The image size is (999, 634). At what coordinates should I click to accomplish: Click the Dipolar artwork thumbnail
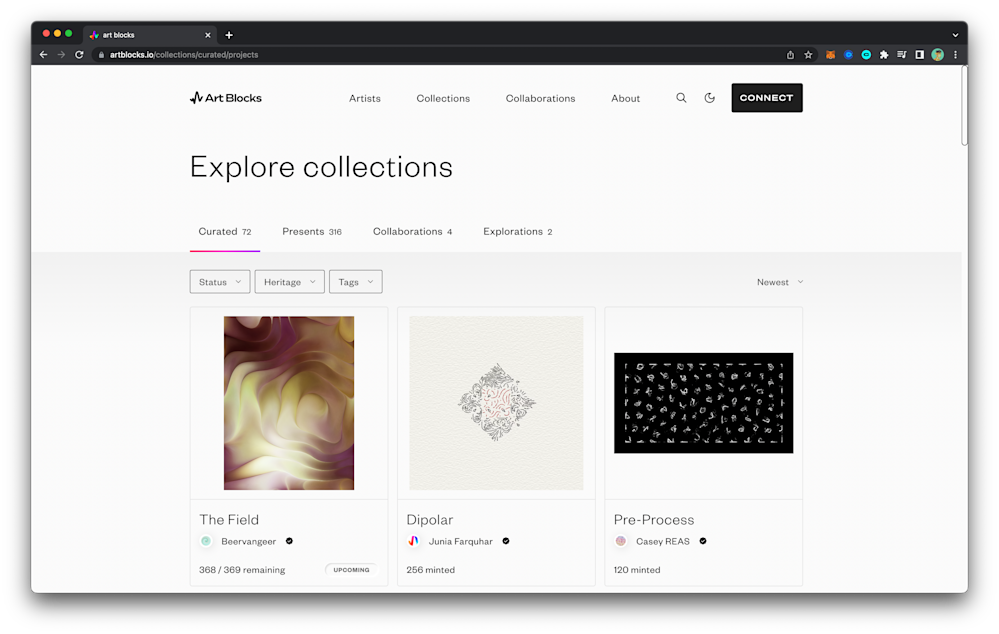[496, 403]
